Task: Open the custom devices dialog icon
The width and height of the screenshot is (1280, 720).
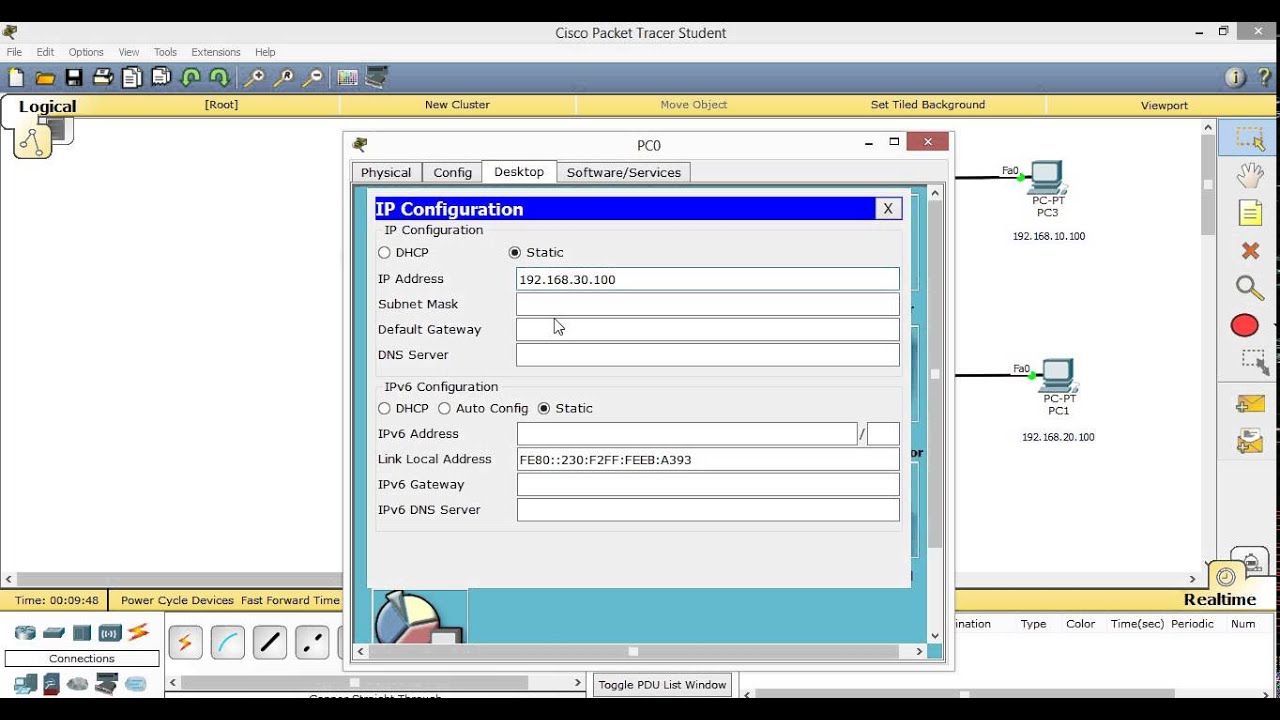Action: (x=377, y=78)
